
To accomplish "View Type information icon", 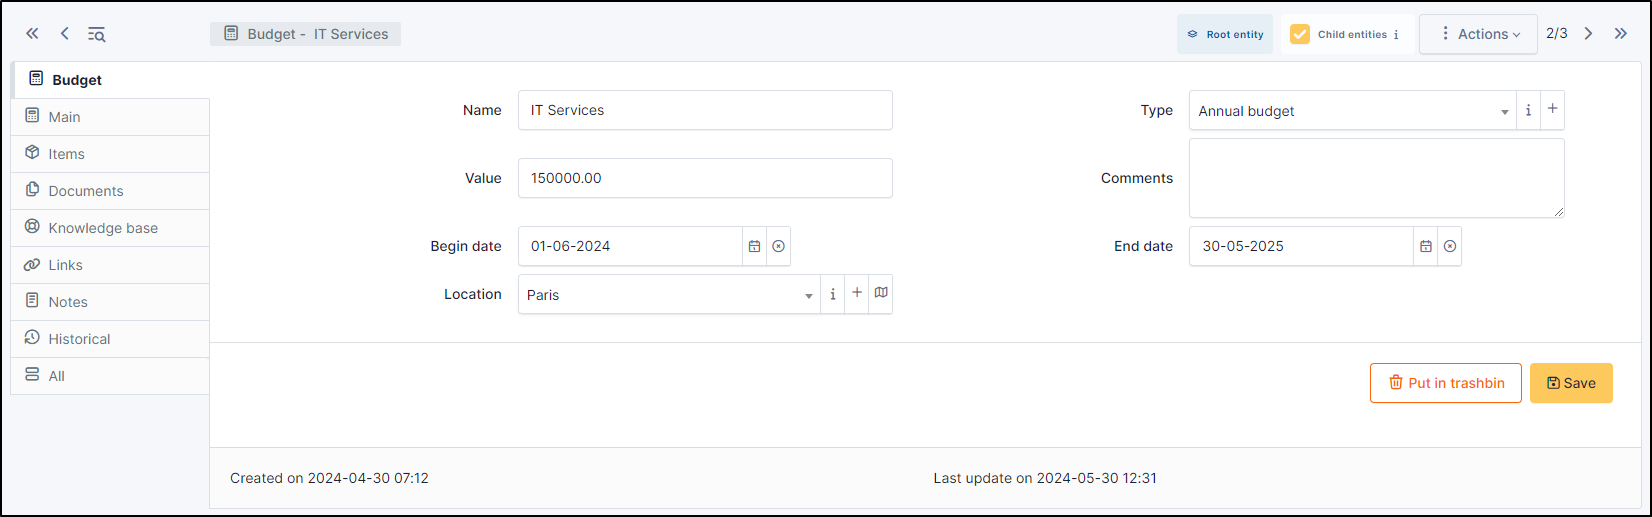I will point(1528,110).
